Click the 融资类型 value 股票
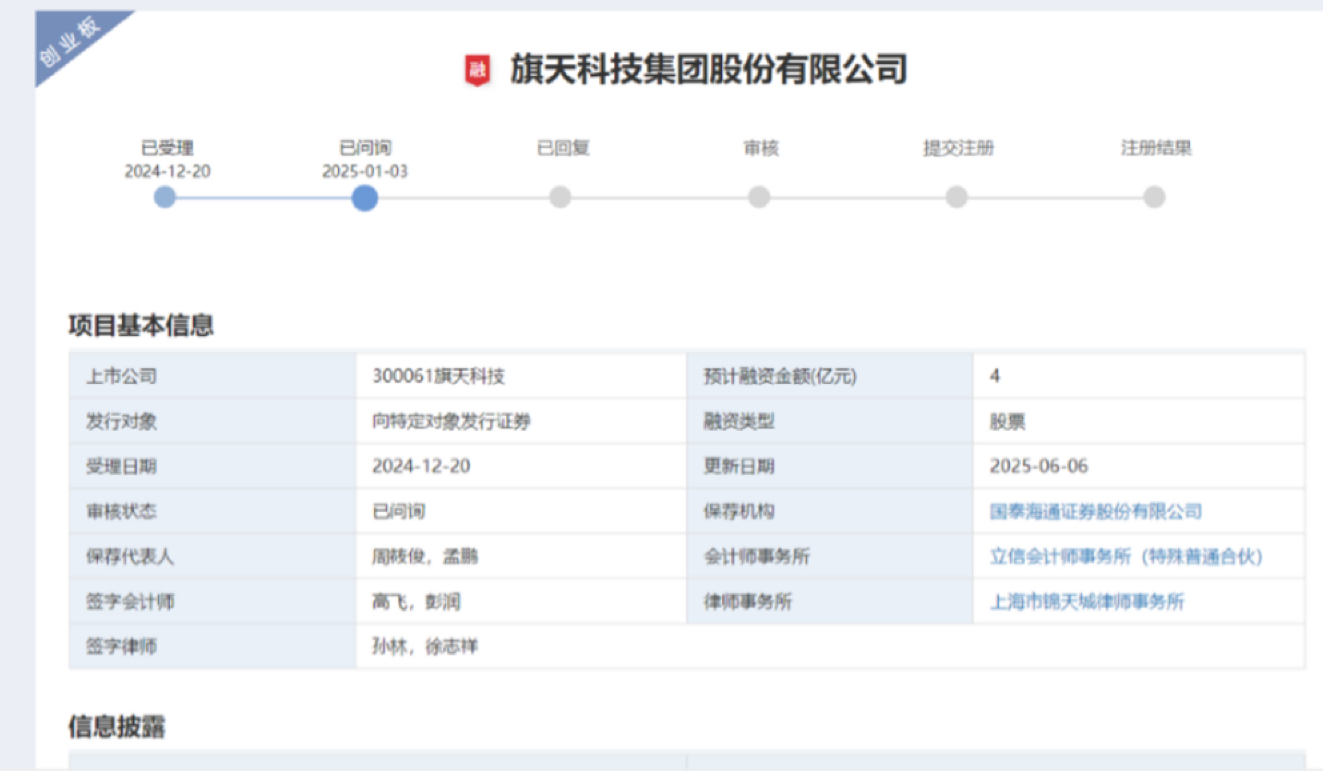This screenshot has width=1323, height=771. [1007, 422]
